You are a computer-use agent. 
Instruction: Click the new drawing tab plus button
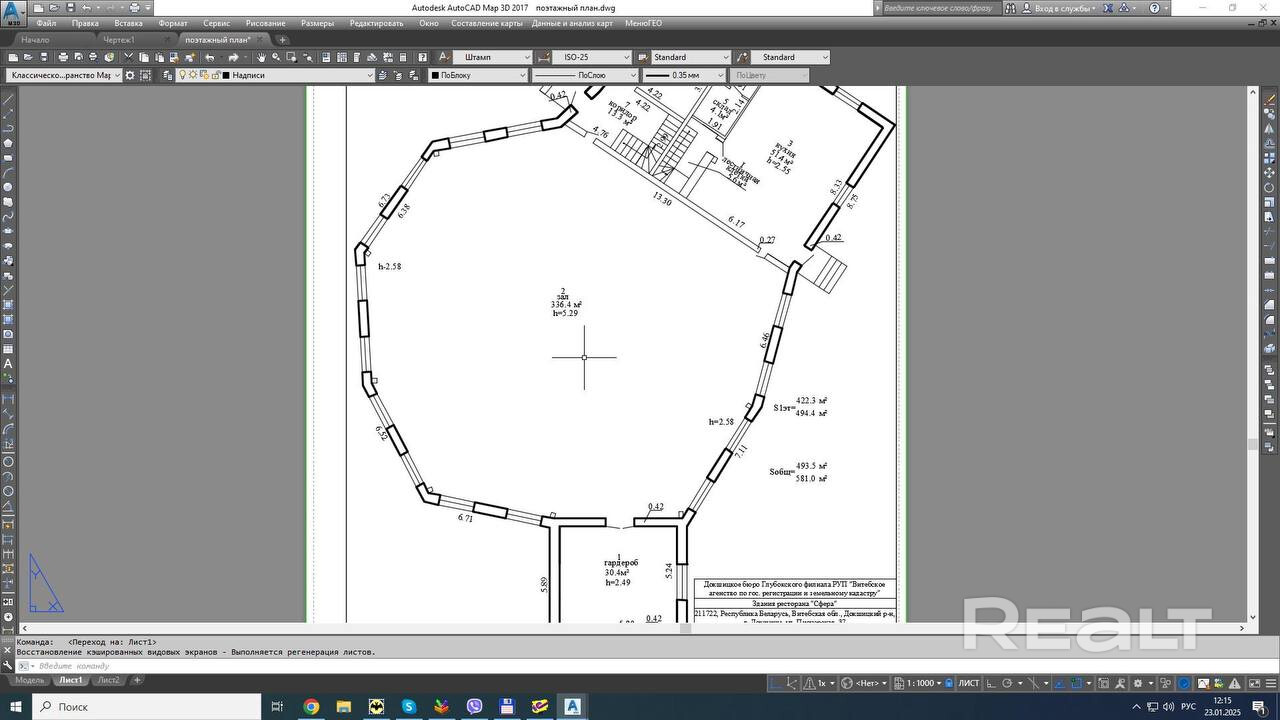282,40
